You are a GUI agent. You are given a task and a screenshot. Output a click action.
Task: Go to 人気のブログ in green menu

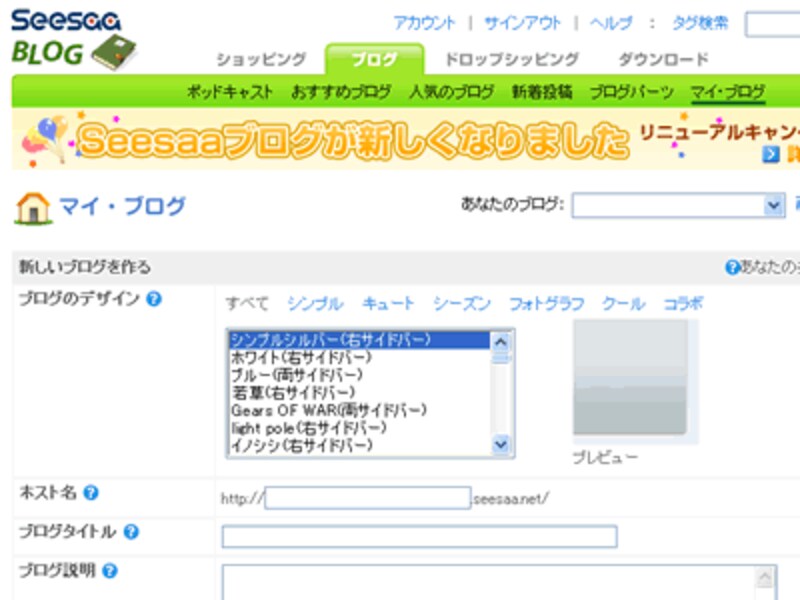452,92
